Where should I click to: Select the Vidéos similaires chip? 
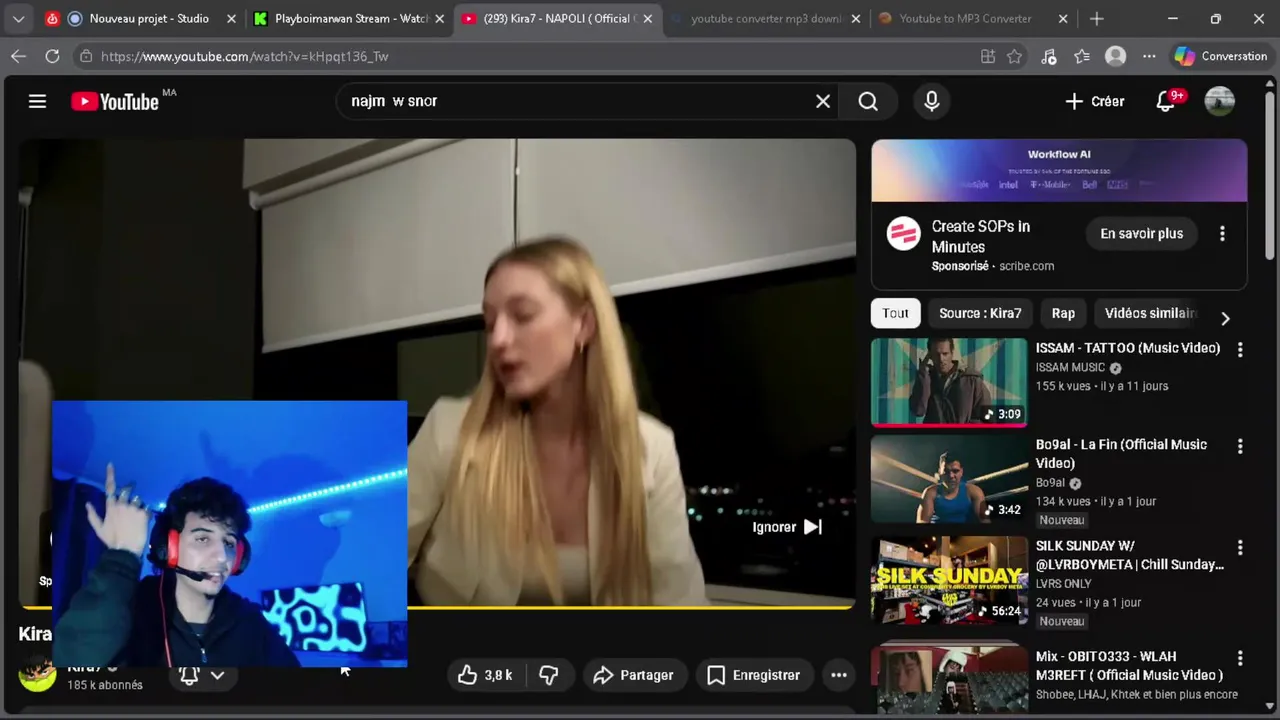(x=1150, y=313)
